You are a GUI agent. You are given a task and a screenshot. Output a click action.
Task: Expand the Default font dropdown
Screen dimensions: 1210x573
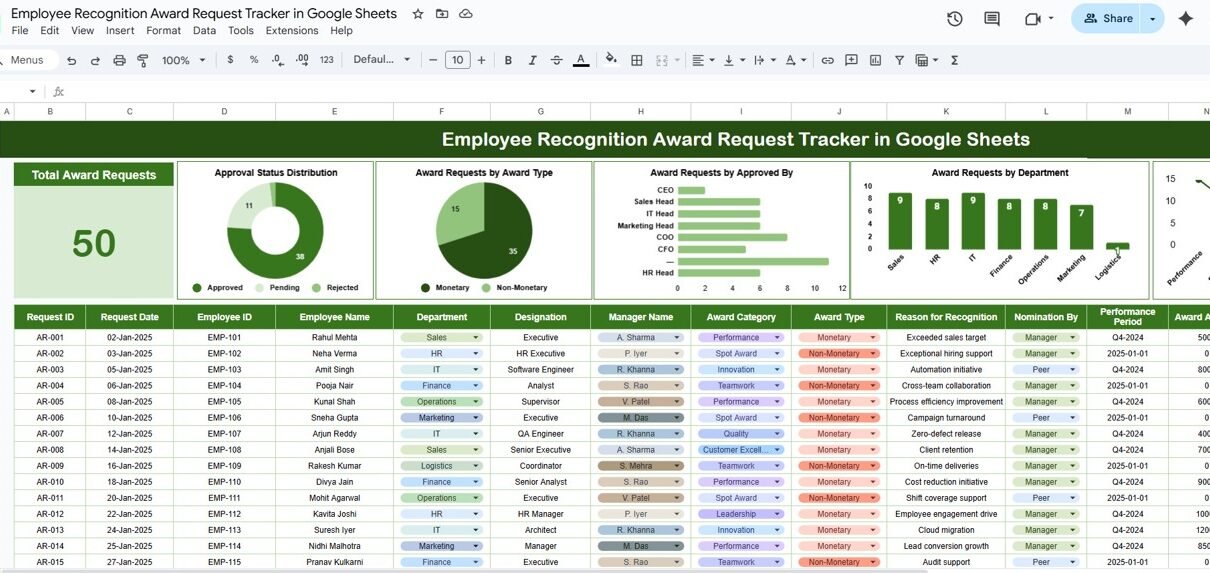[x=381, y=60]
